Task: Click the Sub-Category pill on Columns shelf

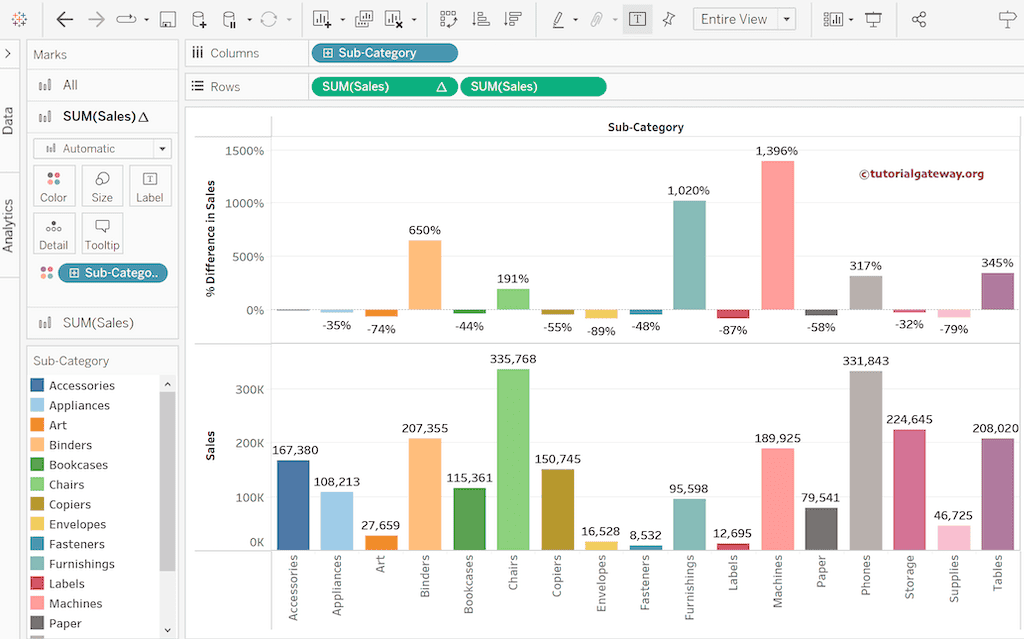Action: point(385,53)
